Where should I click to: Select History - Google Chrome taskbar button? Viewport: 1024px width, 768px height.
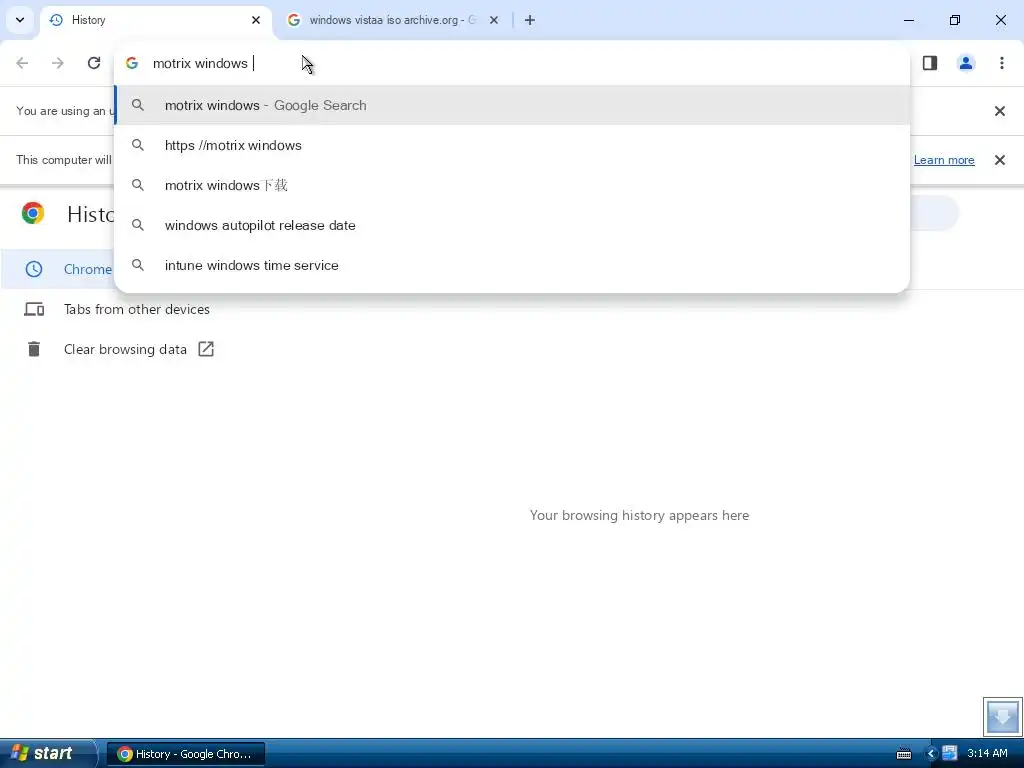(185, 754)
